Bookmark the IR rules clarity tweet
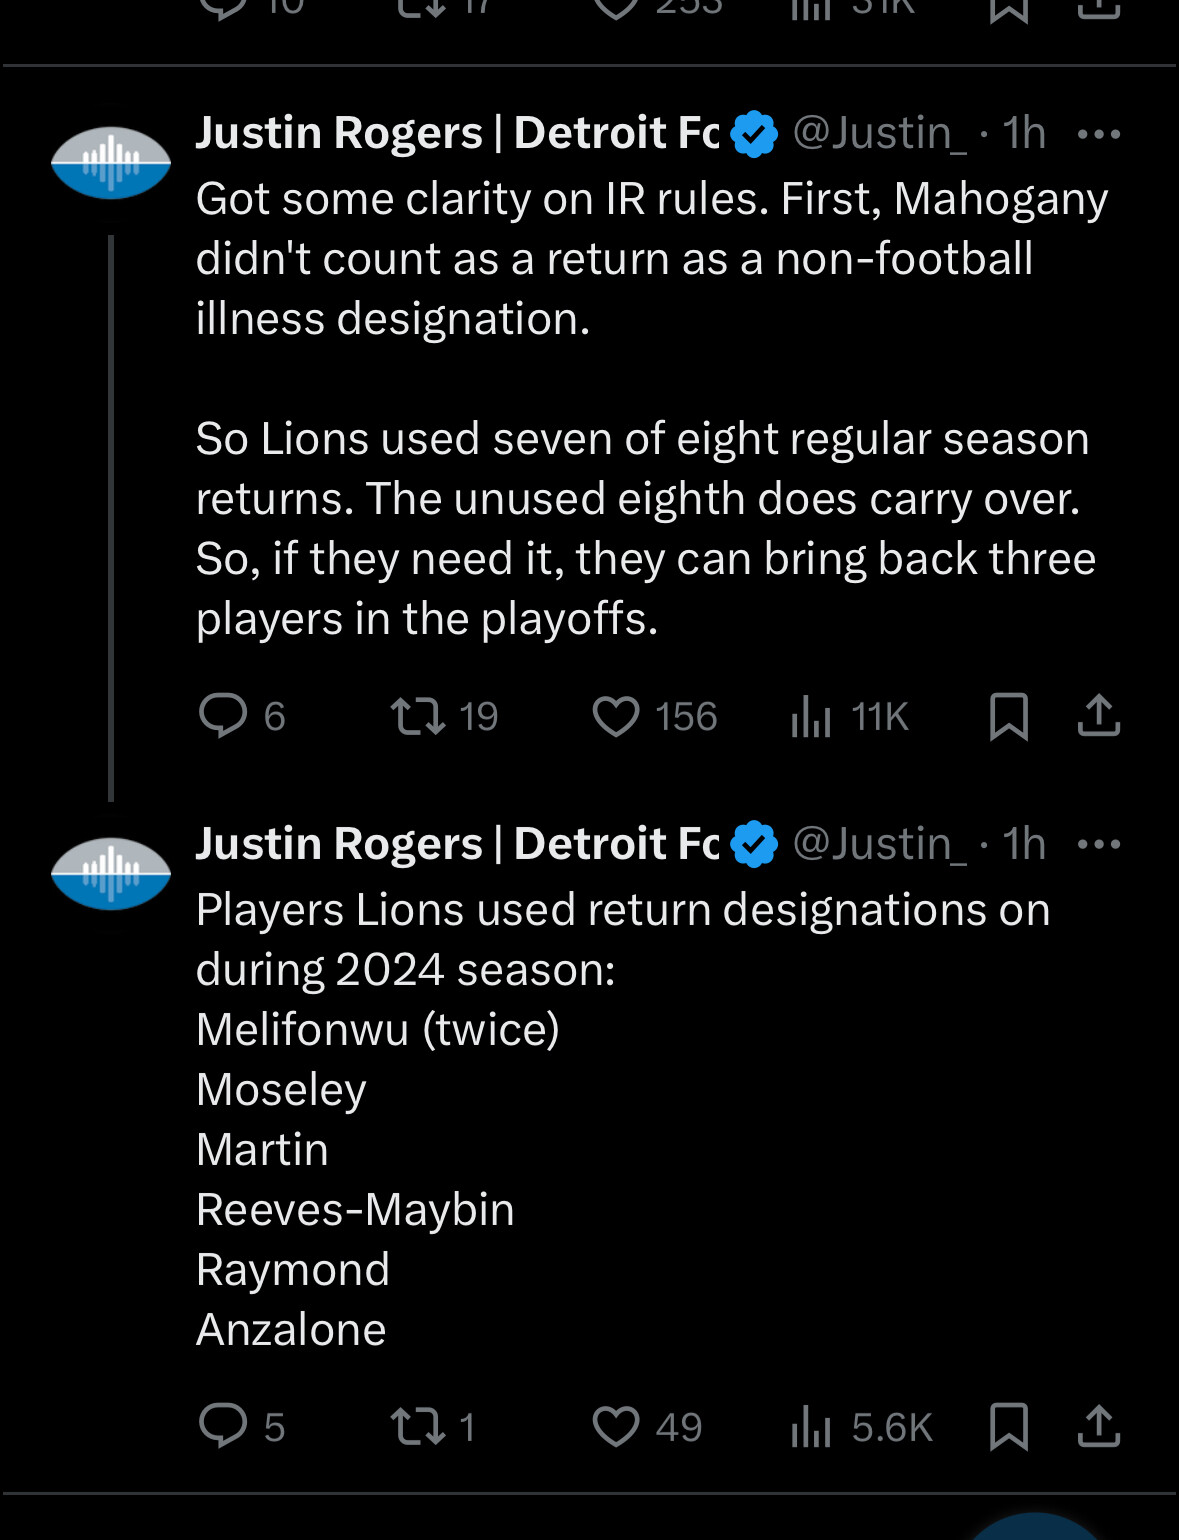 [1008, 716]
